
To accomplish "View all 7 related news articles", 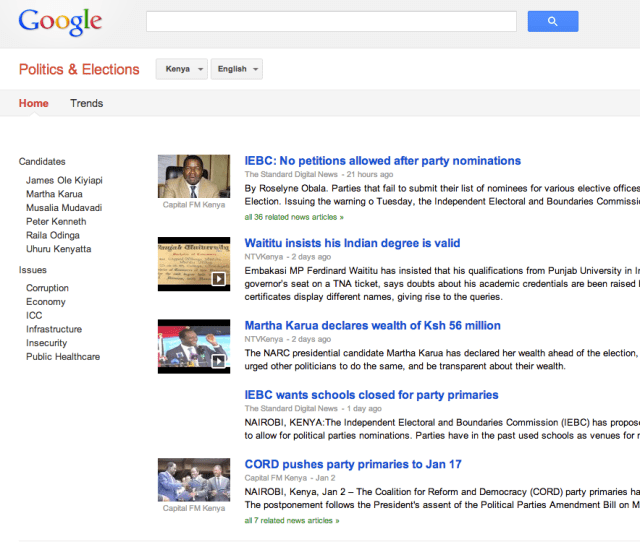I will pos(292,520).
